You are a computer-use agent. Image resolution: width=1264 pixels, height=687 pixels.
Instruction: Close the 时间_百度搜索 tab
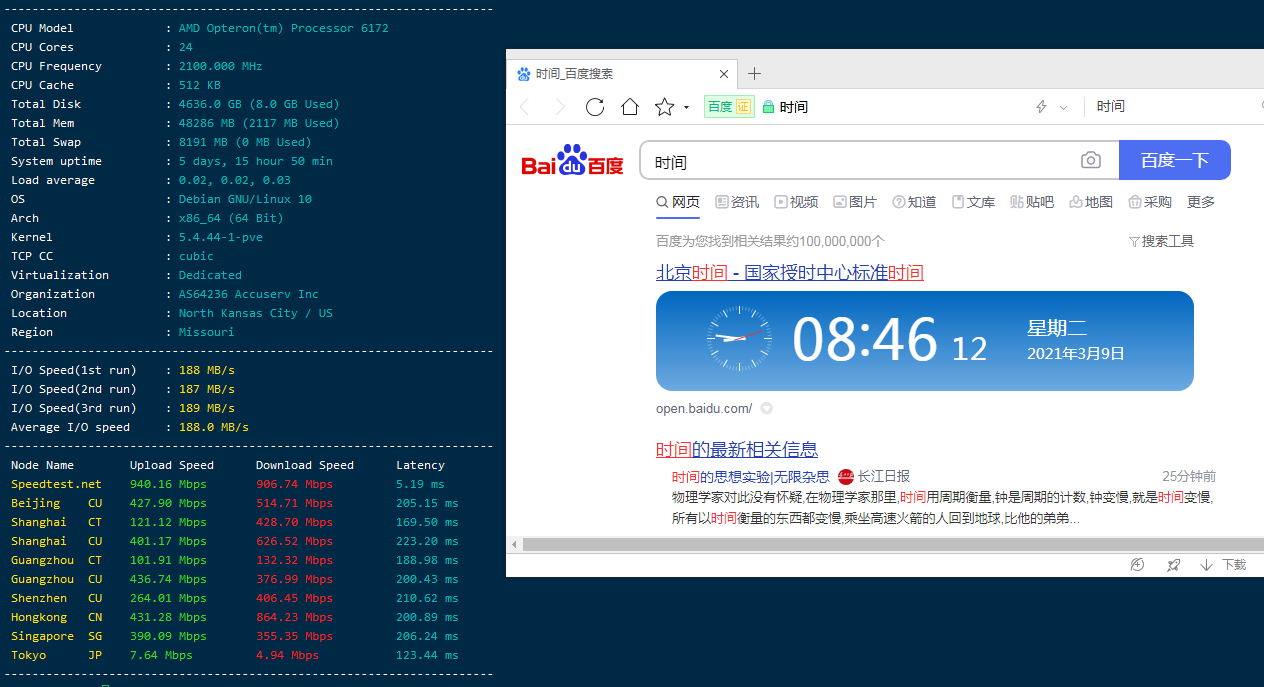click(x=724, y=74)
